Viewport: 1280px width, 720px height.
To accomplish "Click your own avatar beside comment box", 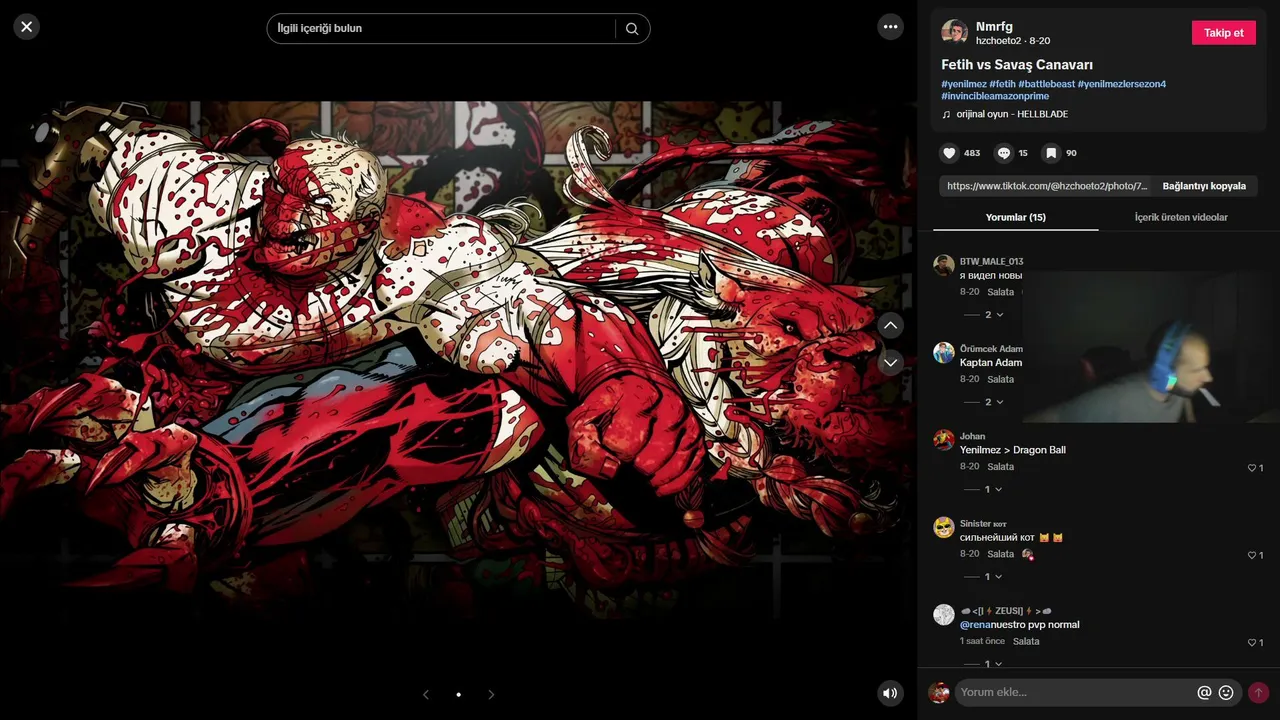I will [x=939, y=692].
